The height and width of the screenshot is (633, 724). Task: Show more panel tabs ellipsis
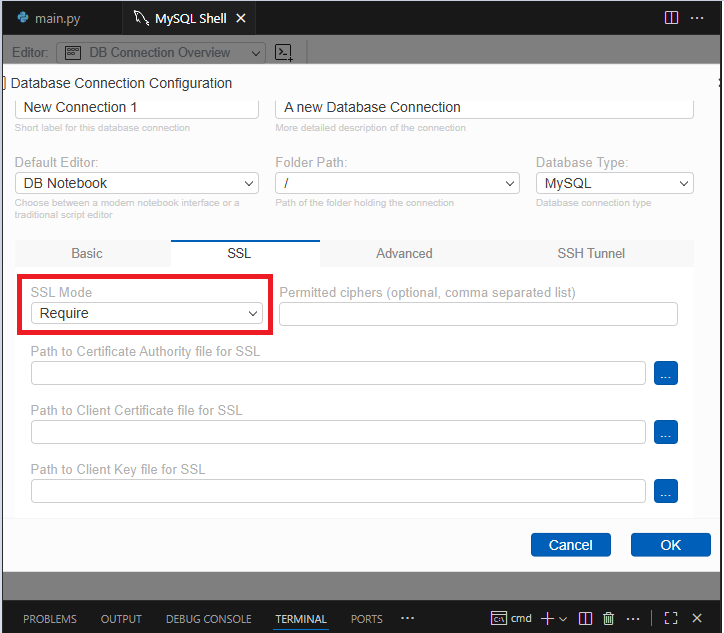coord(407,618)
